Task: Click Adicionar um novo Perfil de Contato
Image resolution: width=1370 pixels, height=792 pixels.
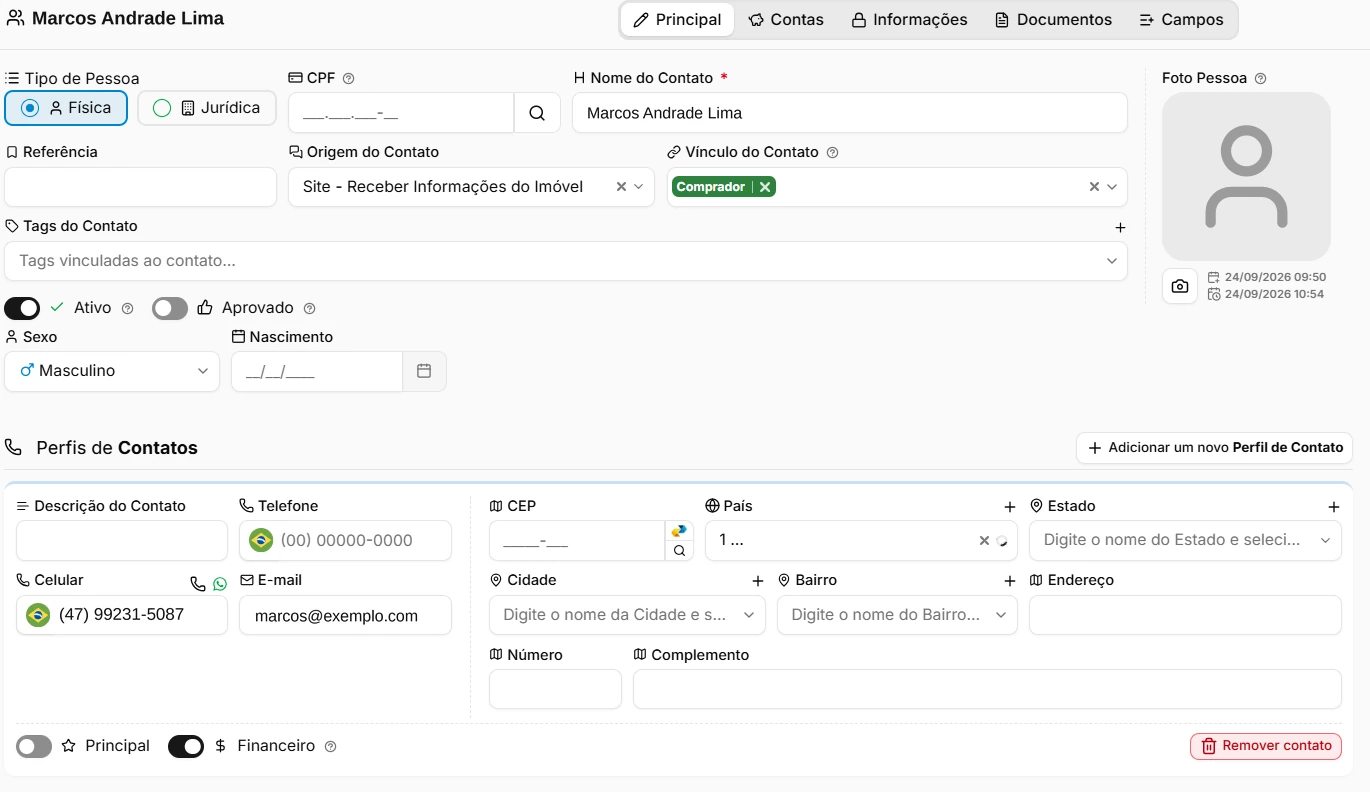Action: [1215, 448]
